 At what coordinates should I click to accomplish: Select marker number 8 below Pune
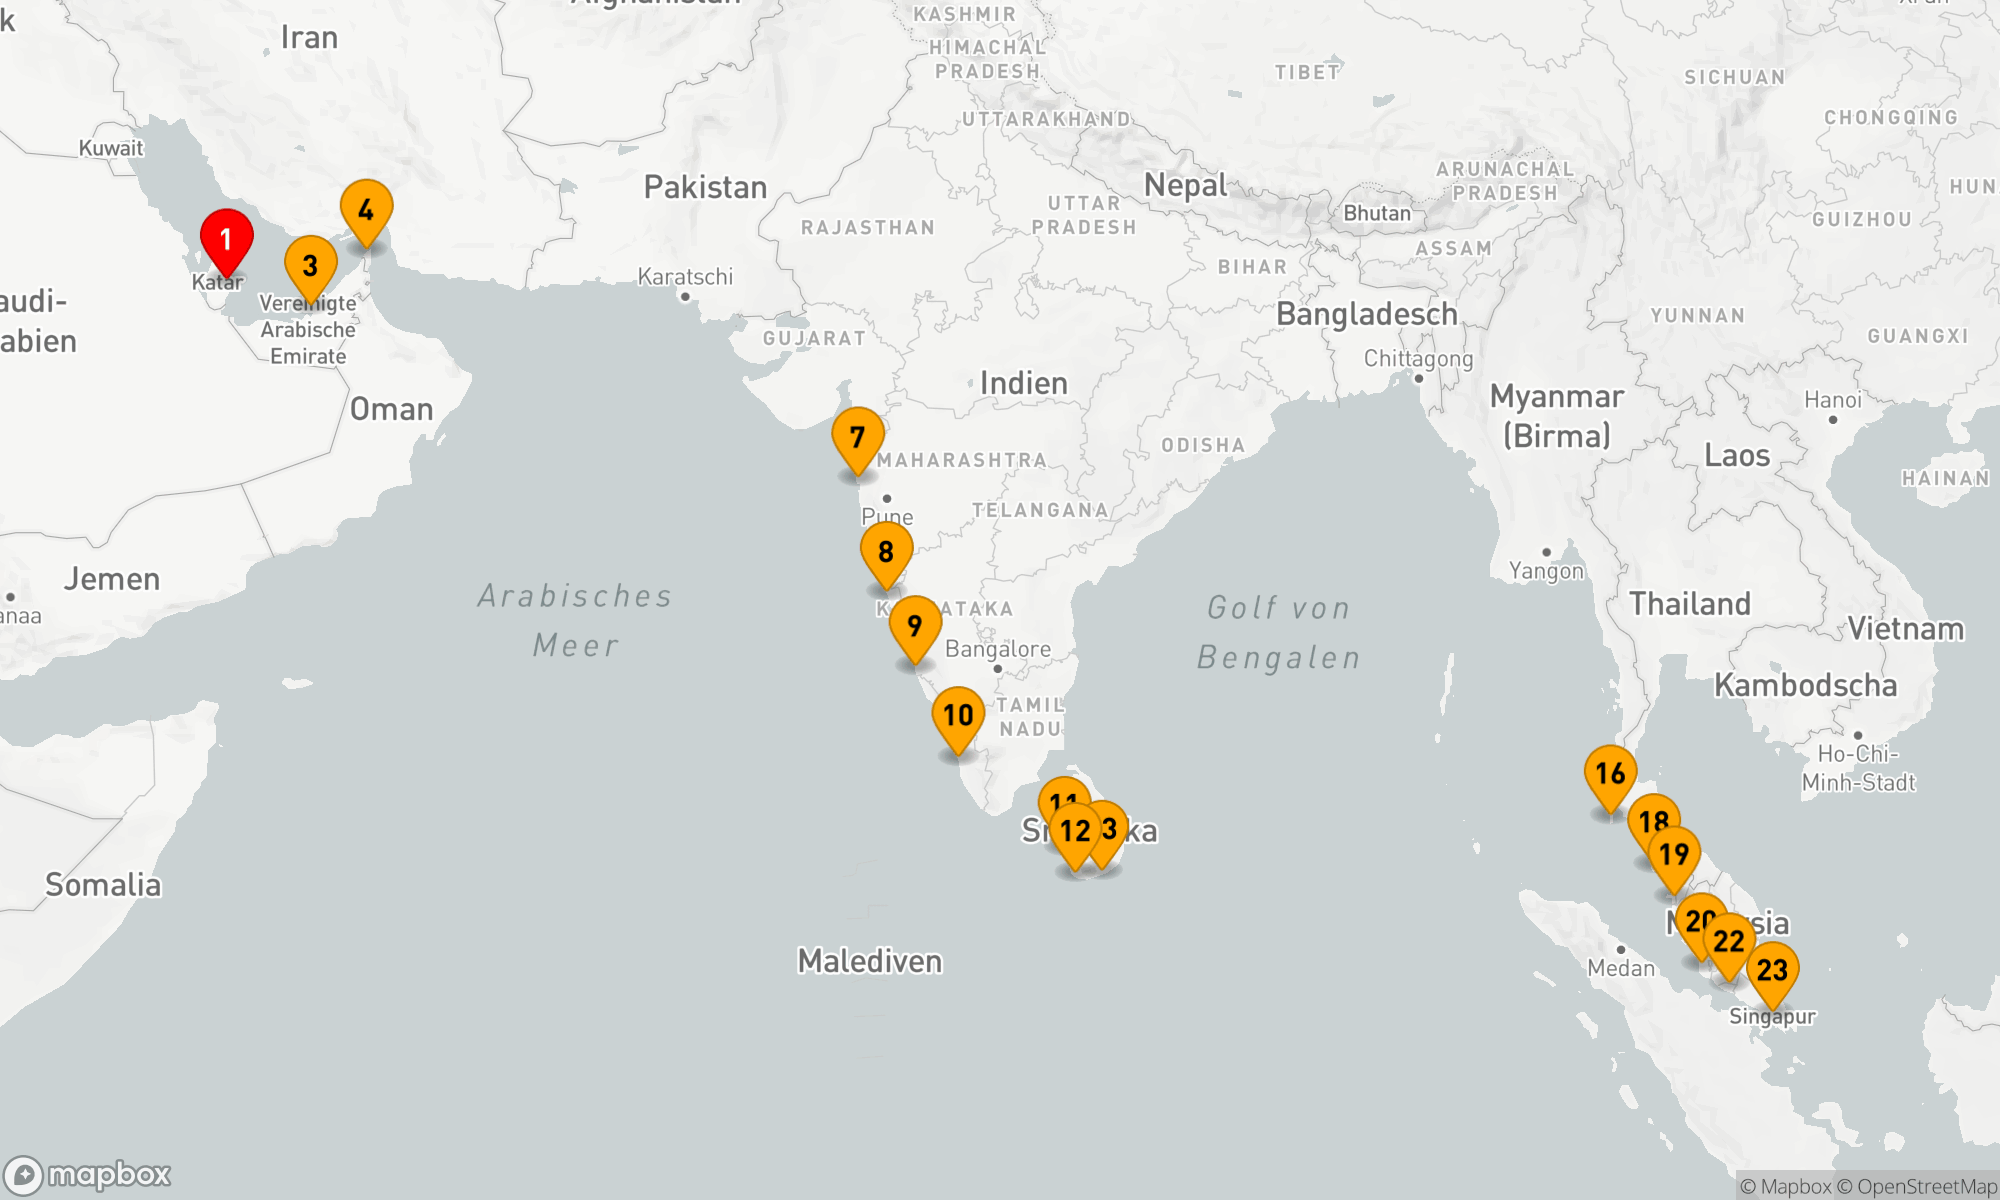(x=886, y=551)
